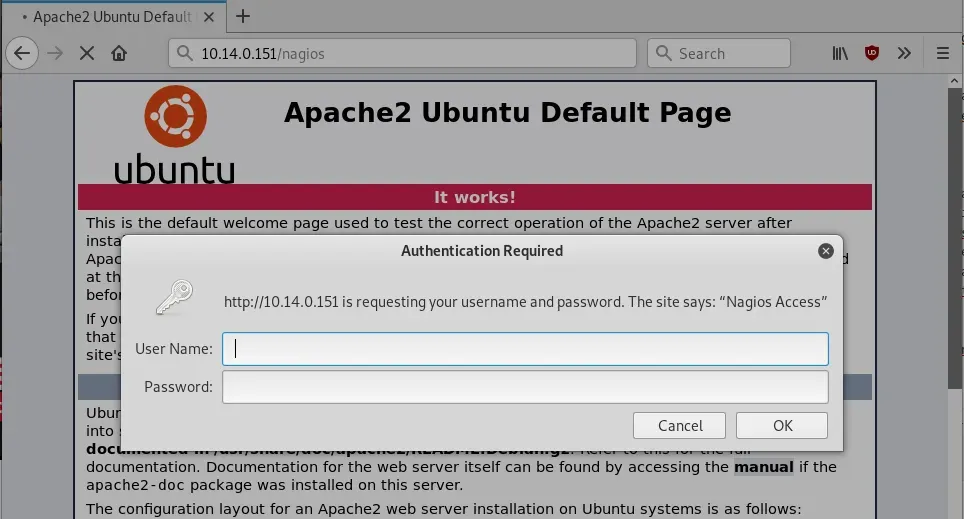Stop loading the page with X button
The image size is (964, 519).
click(87, 53)
